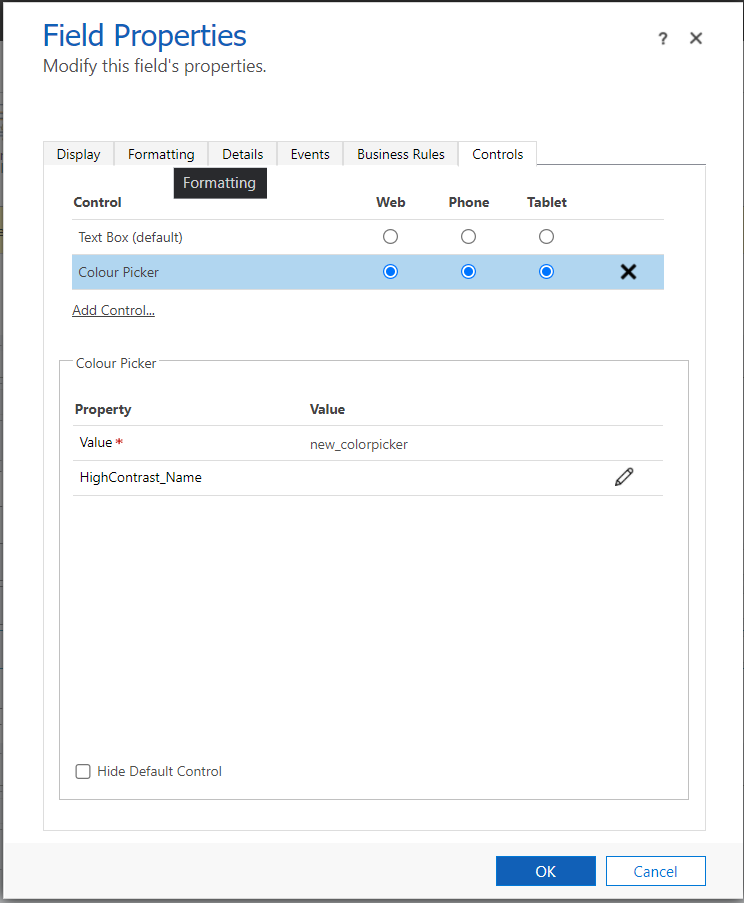Go to the Details tab

coord(243,154)
